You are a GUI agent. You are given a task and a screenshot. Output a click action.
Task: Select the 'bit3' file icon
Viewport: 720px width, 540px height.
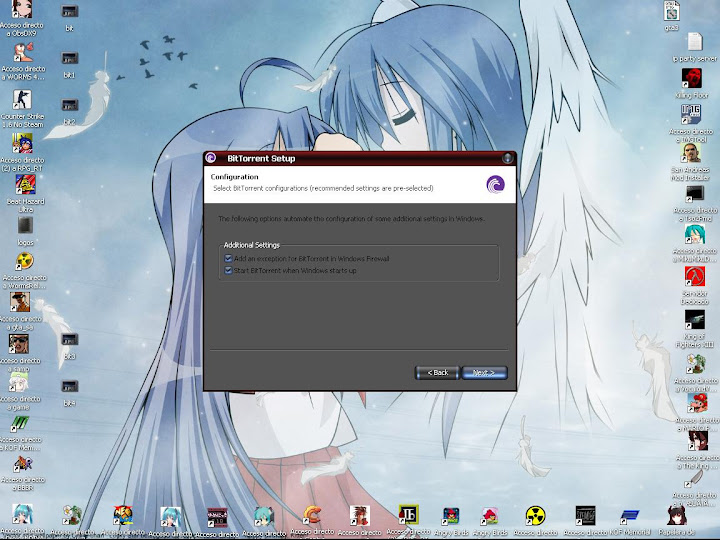point(70,340)
